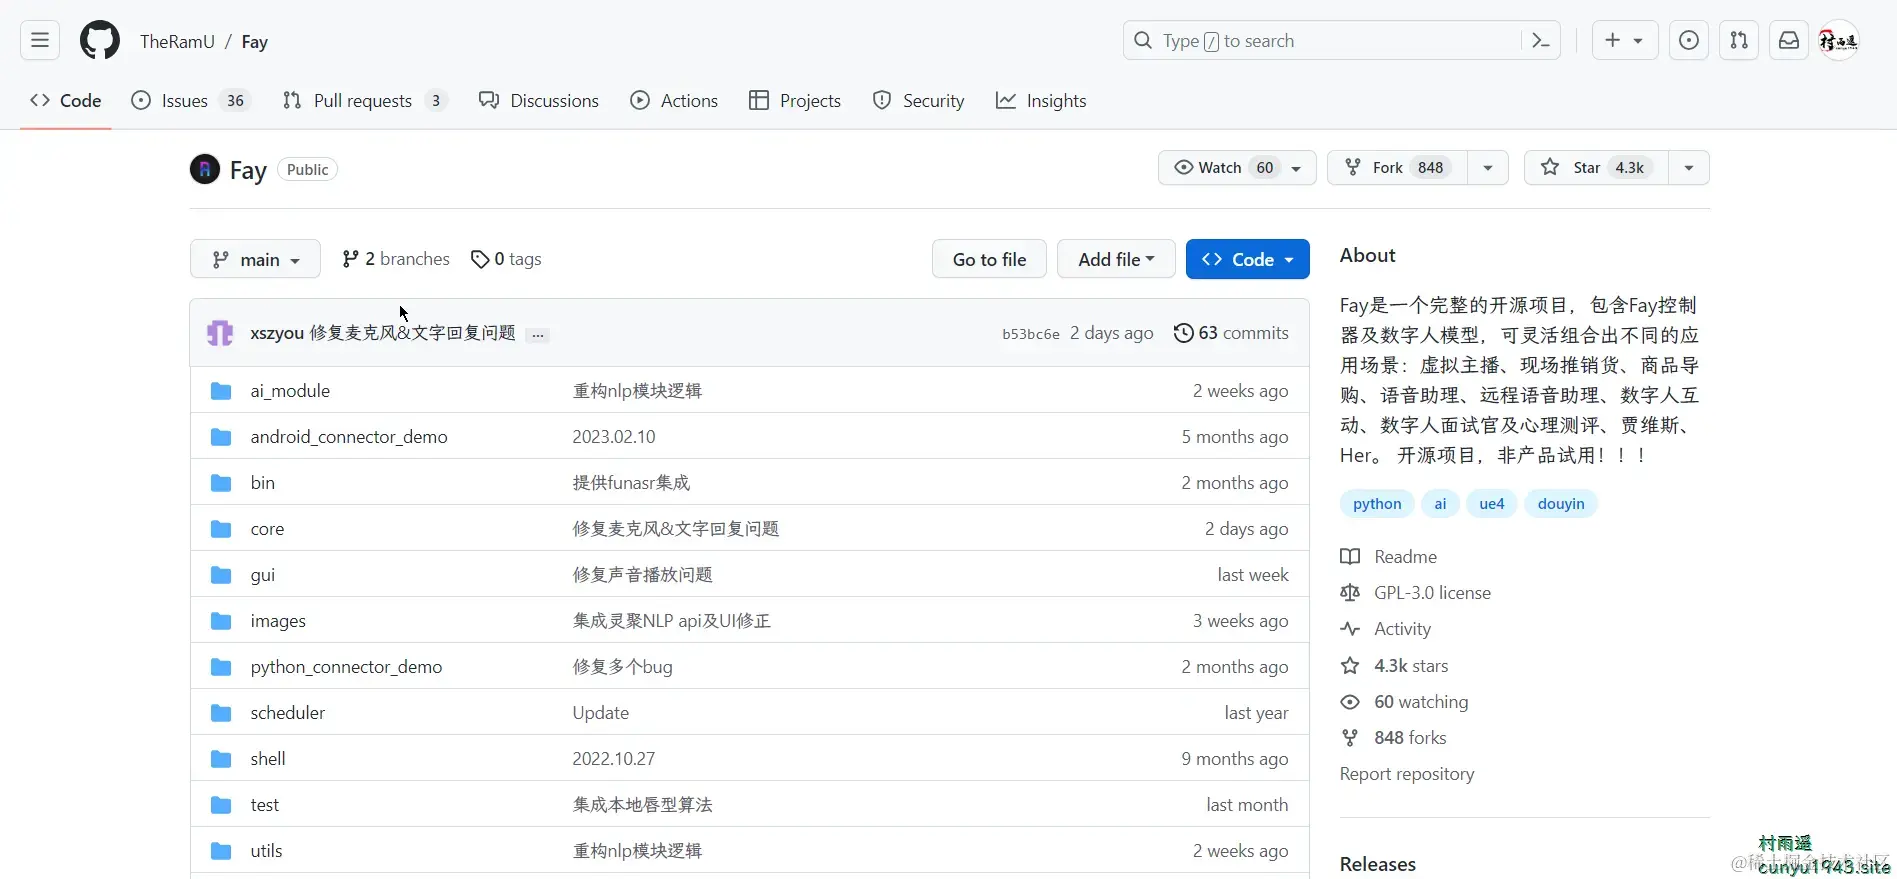Open the pull requests shortcut icon in header

click(1739, 41)
